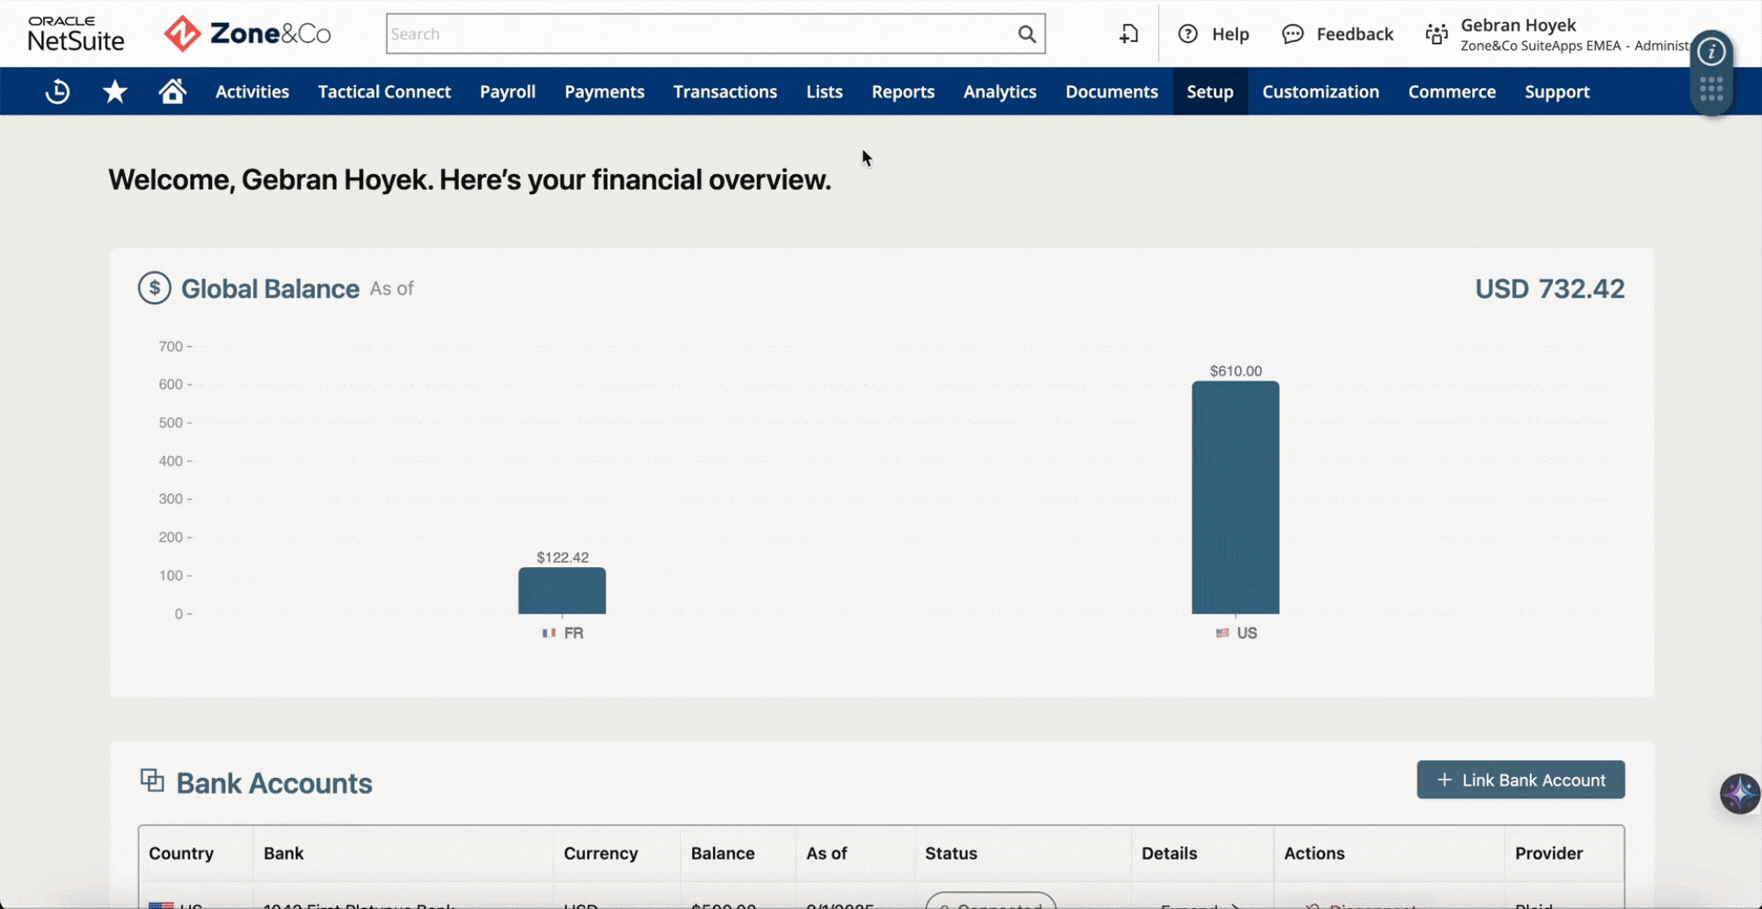Open the Payments menu

point(604,91)
